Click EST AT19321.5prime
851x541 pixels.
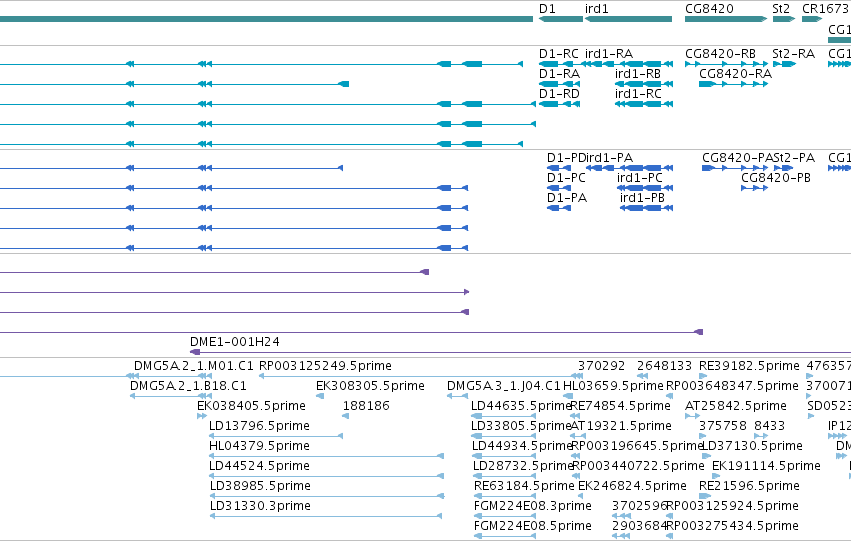[x=578, y=436]
